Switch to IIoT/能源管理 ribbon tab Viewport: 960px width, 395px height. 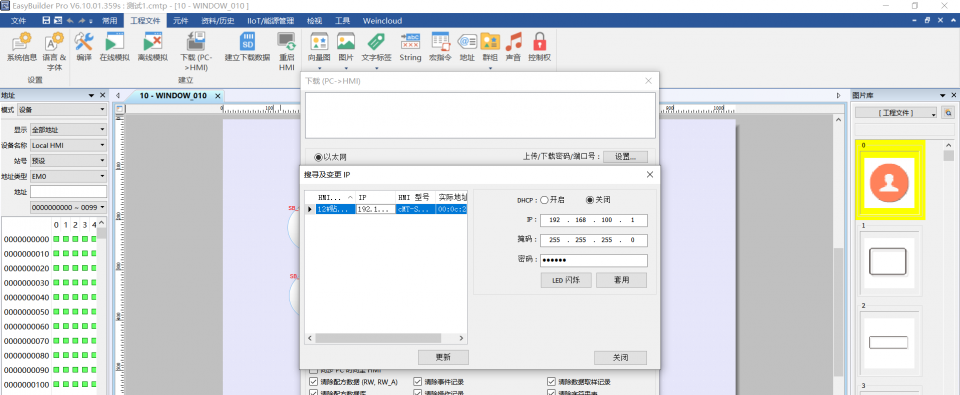pos(270,20)
